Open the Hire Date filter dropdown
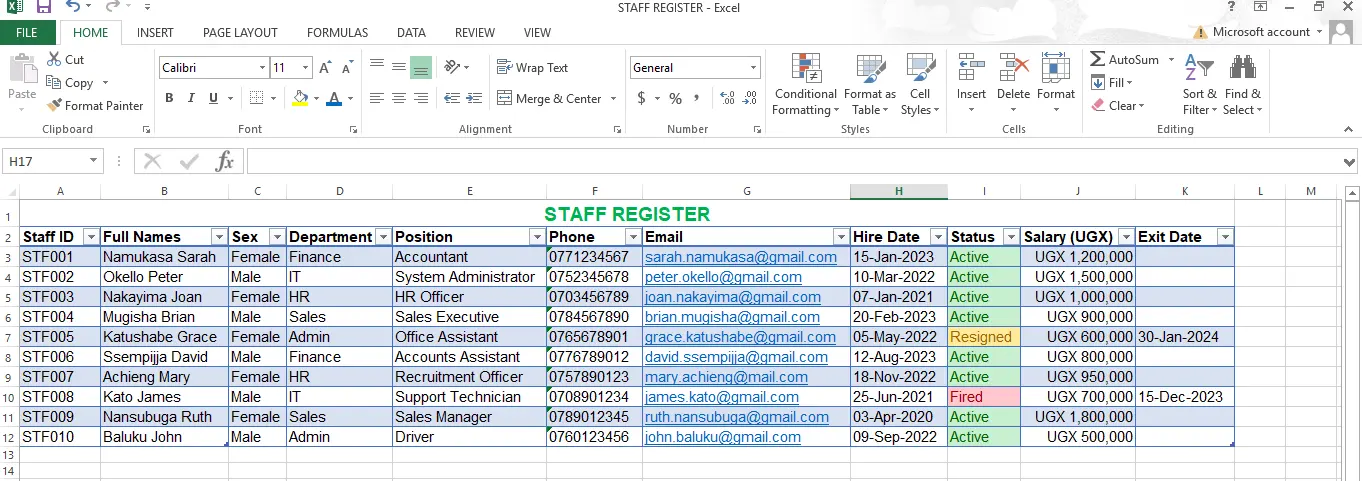This screenshot has height=481, width=1362. pyautogui.click(x=938, y=237)
